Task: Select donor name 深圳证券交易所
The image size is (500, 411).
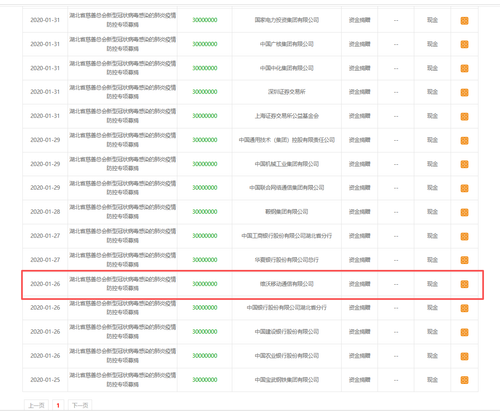Action: (x=287, y=92)
